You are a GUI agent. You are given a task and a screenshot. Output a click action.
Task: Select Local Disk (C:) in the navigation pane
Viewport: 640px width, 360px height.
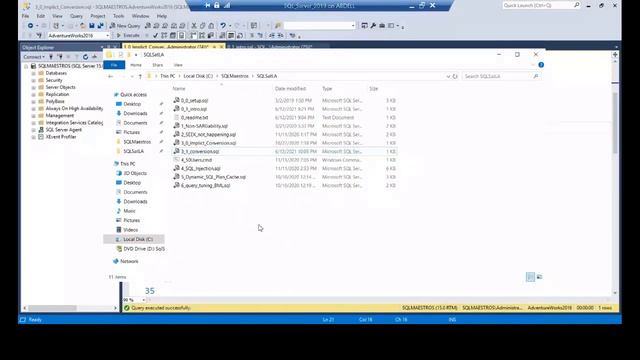pos(134,239)
